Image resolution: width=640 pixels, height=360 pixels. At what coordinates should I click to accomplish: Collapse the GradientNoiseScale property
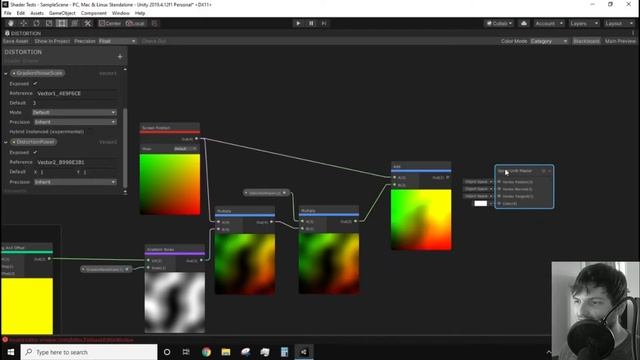(6, 73)
